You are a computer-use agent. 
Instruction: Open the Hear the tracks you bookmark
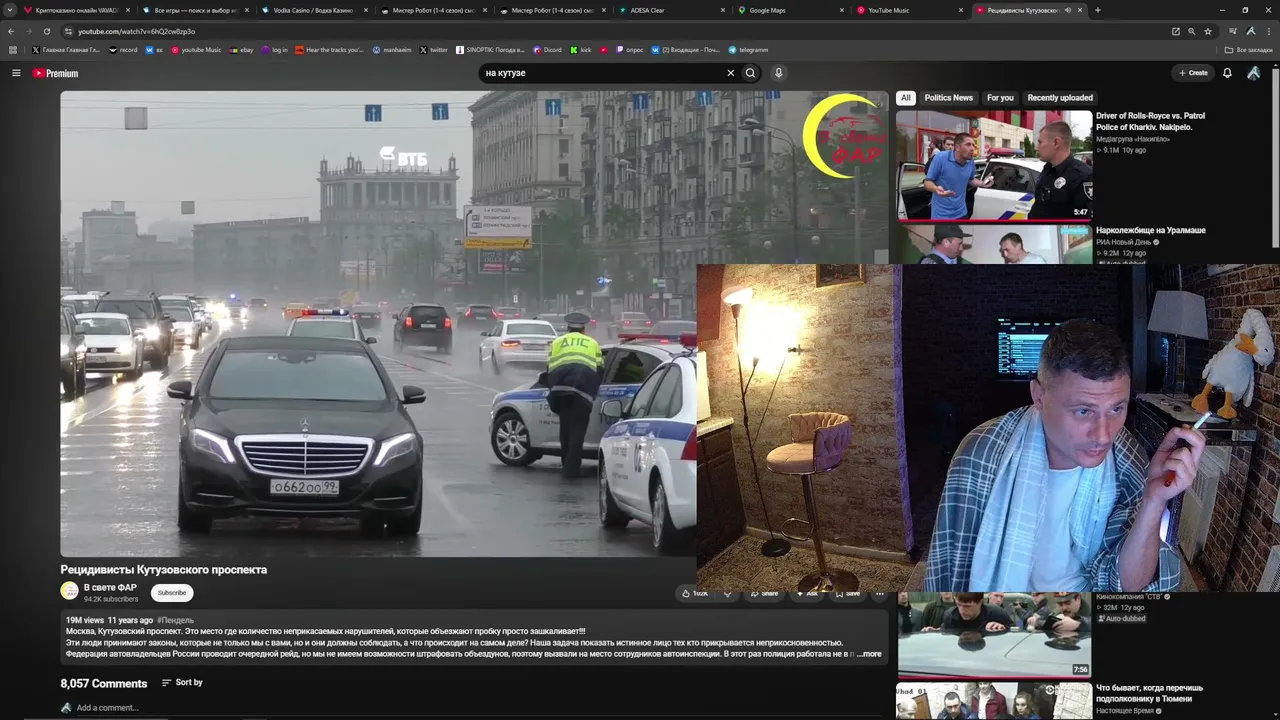tap(331, 50)
